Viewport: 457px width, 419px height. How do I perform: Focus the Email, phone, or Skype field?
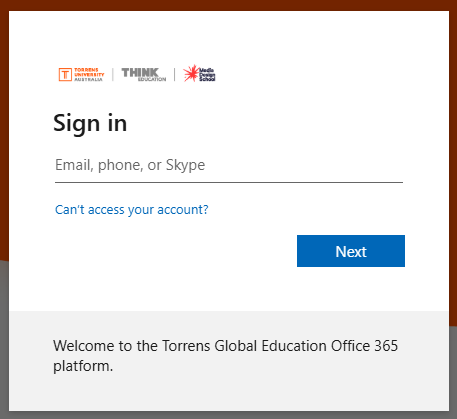click(x=229, y=165)
